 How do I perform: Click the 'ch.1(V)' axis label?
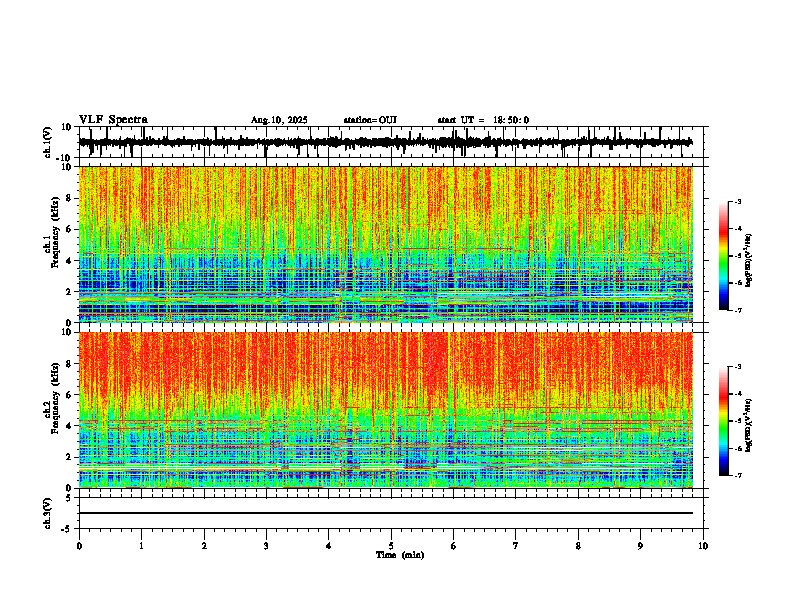click(48, 143)
